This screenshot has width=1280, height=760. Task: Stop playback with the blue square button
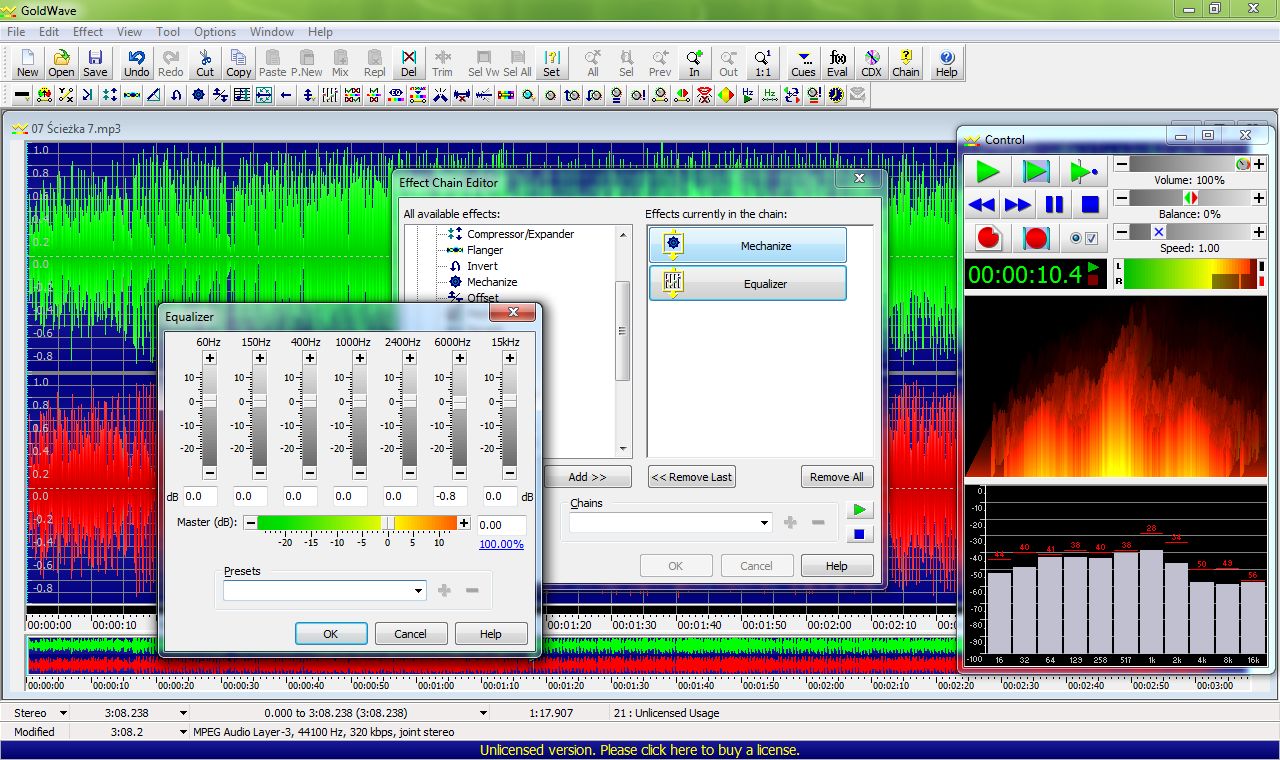point(1090,205)
